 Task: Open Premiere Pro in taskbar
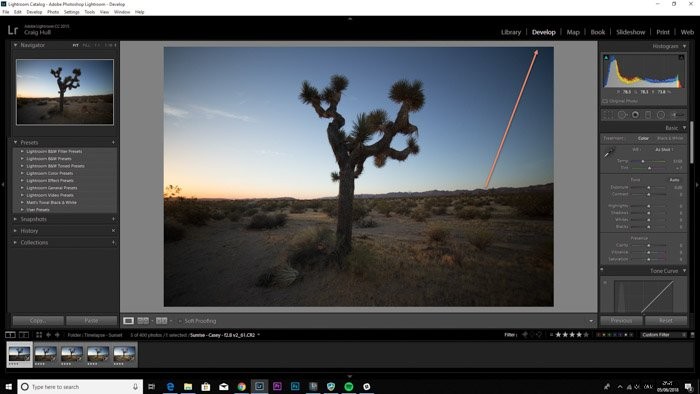pos(277,386)
